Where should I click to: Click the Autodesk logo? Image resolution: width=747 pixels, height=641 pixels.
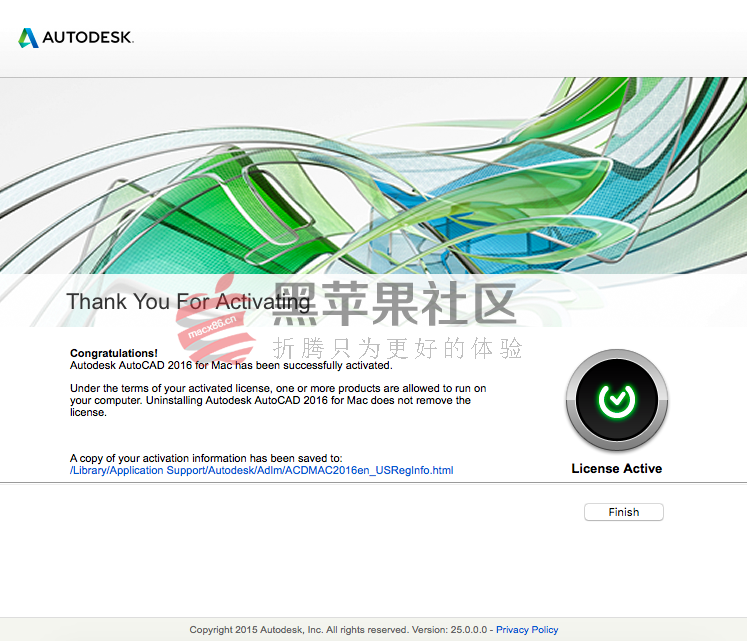(76, 38)
